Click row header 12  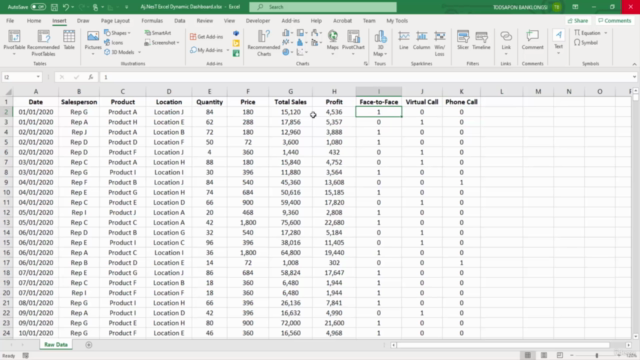[6, 213]
